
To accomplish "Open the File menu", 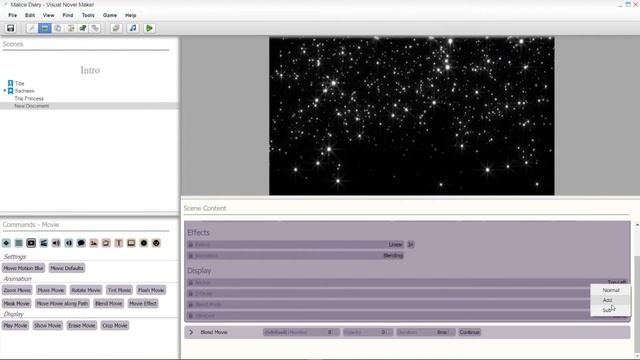I will [x=13, y=15].
